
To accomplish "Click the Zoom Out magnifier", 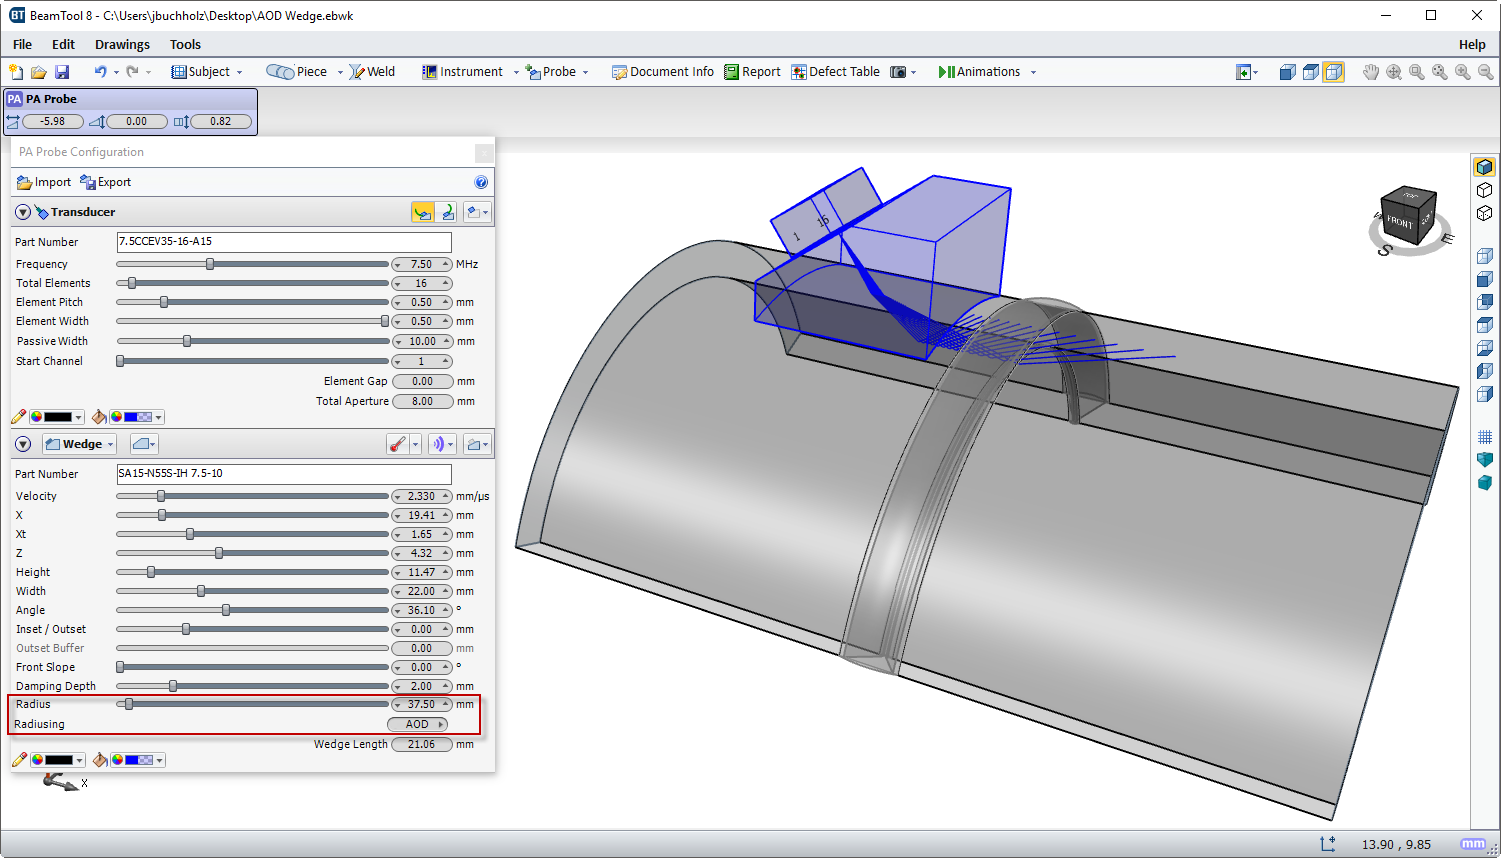I will pos(1486,72).
